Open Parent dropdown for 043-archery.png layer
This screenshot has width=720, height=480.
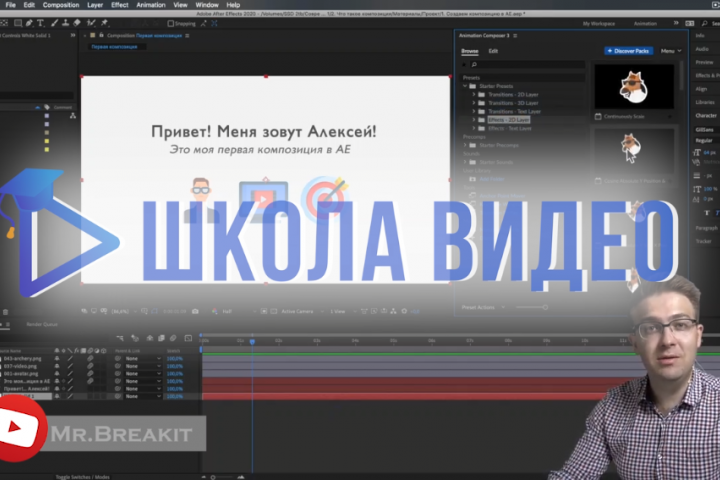coord(143,358)
